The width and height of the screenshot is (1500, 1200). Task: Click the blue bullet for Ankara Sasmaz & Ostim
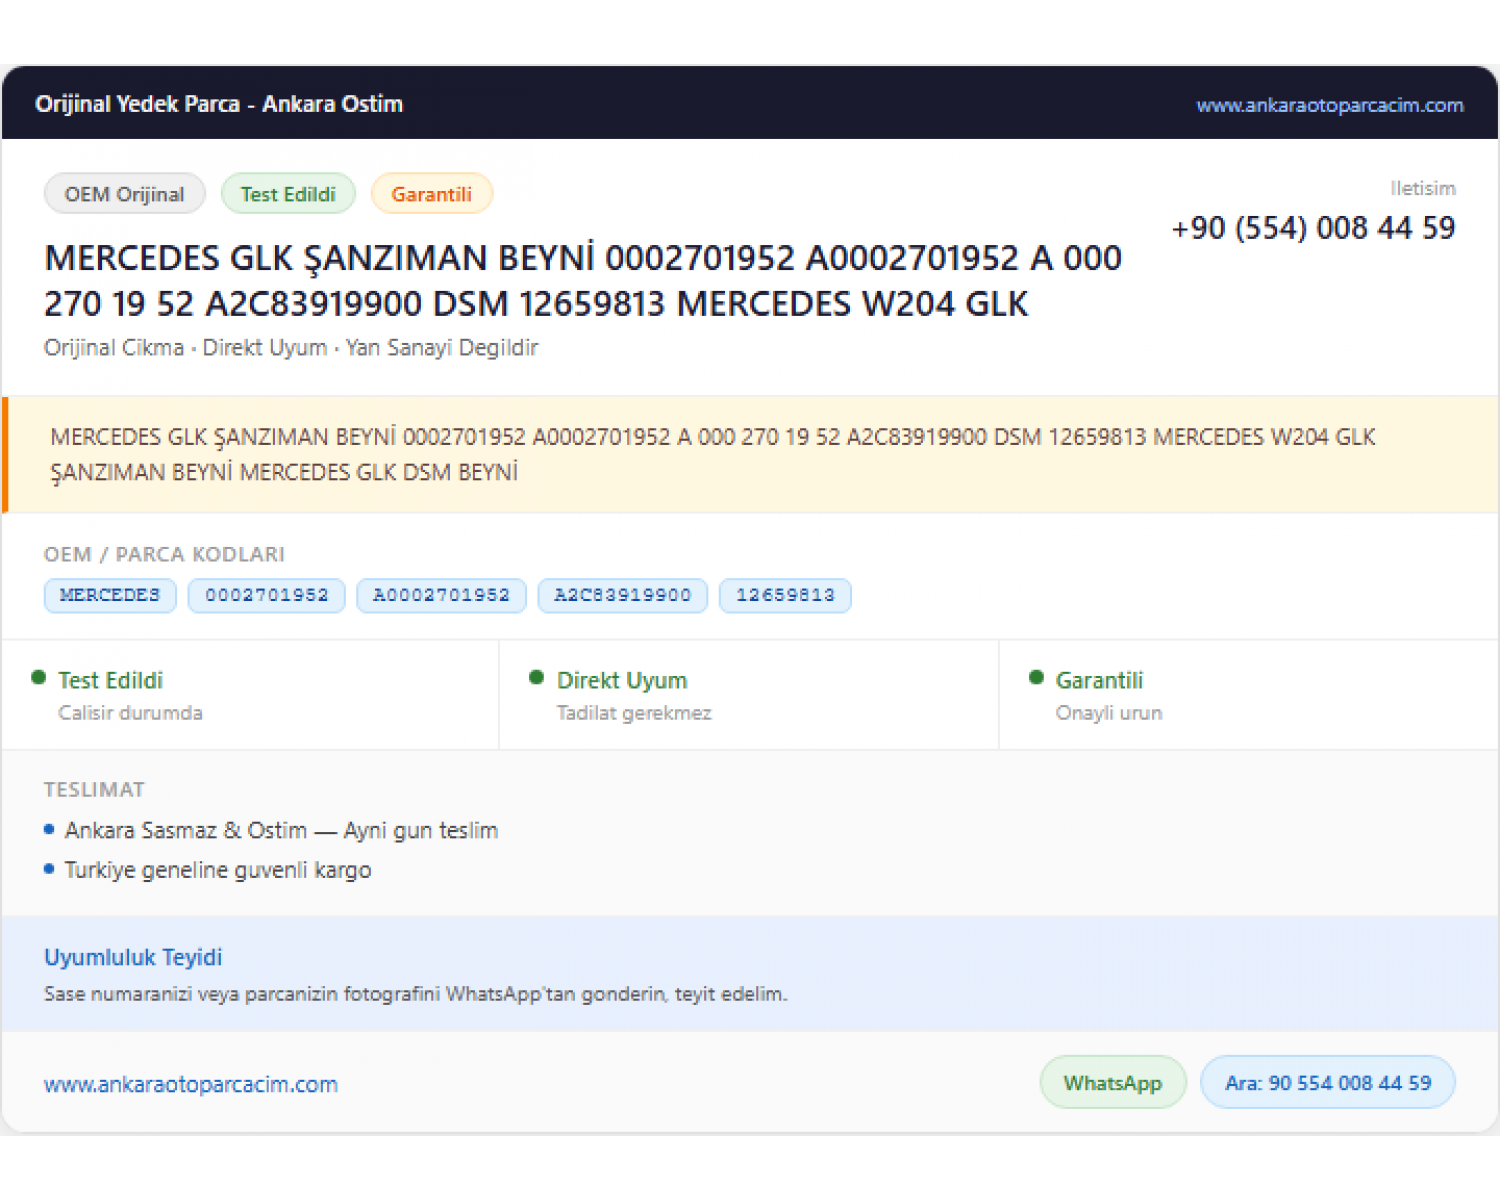click(x=49, y=829)
